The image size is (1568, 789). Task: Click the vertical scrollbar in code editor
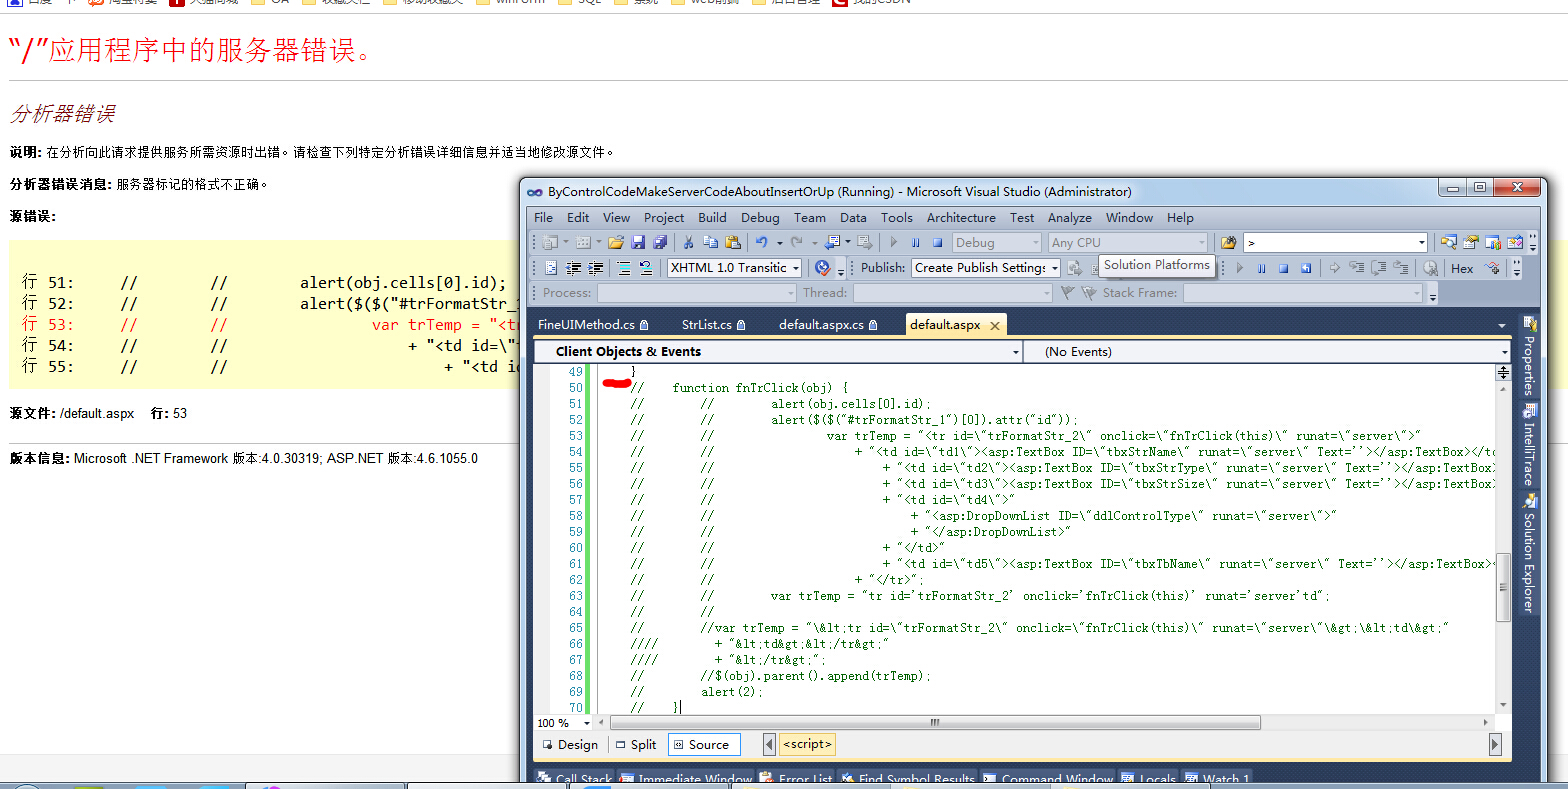[x=1503, y=586]
